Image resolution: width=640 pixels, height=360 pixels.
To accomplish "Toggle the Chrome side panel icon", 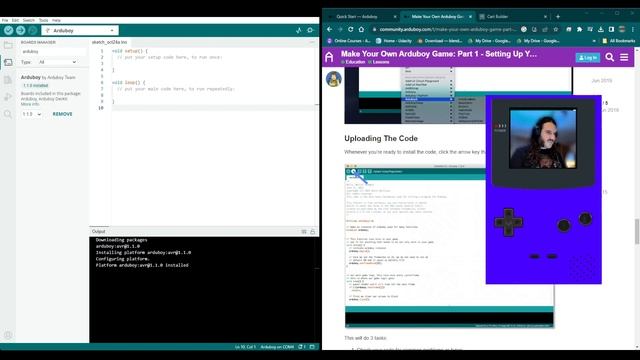I will point(611,29).
